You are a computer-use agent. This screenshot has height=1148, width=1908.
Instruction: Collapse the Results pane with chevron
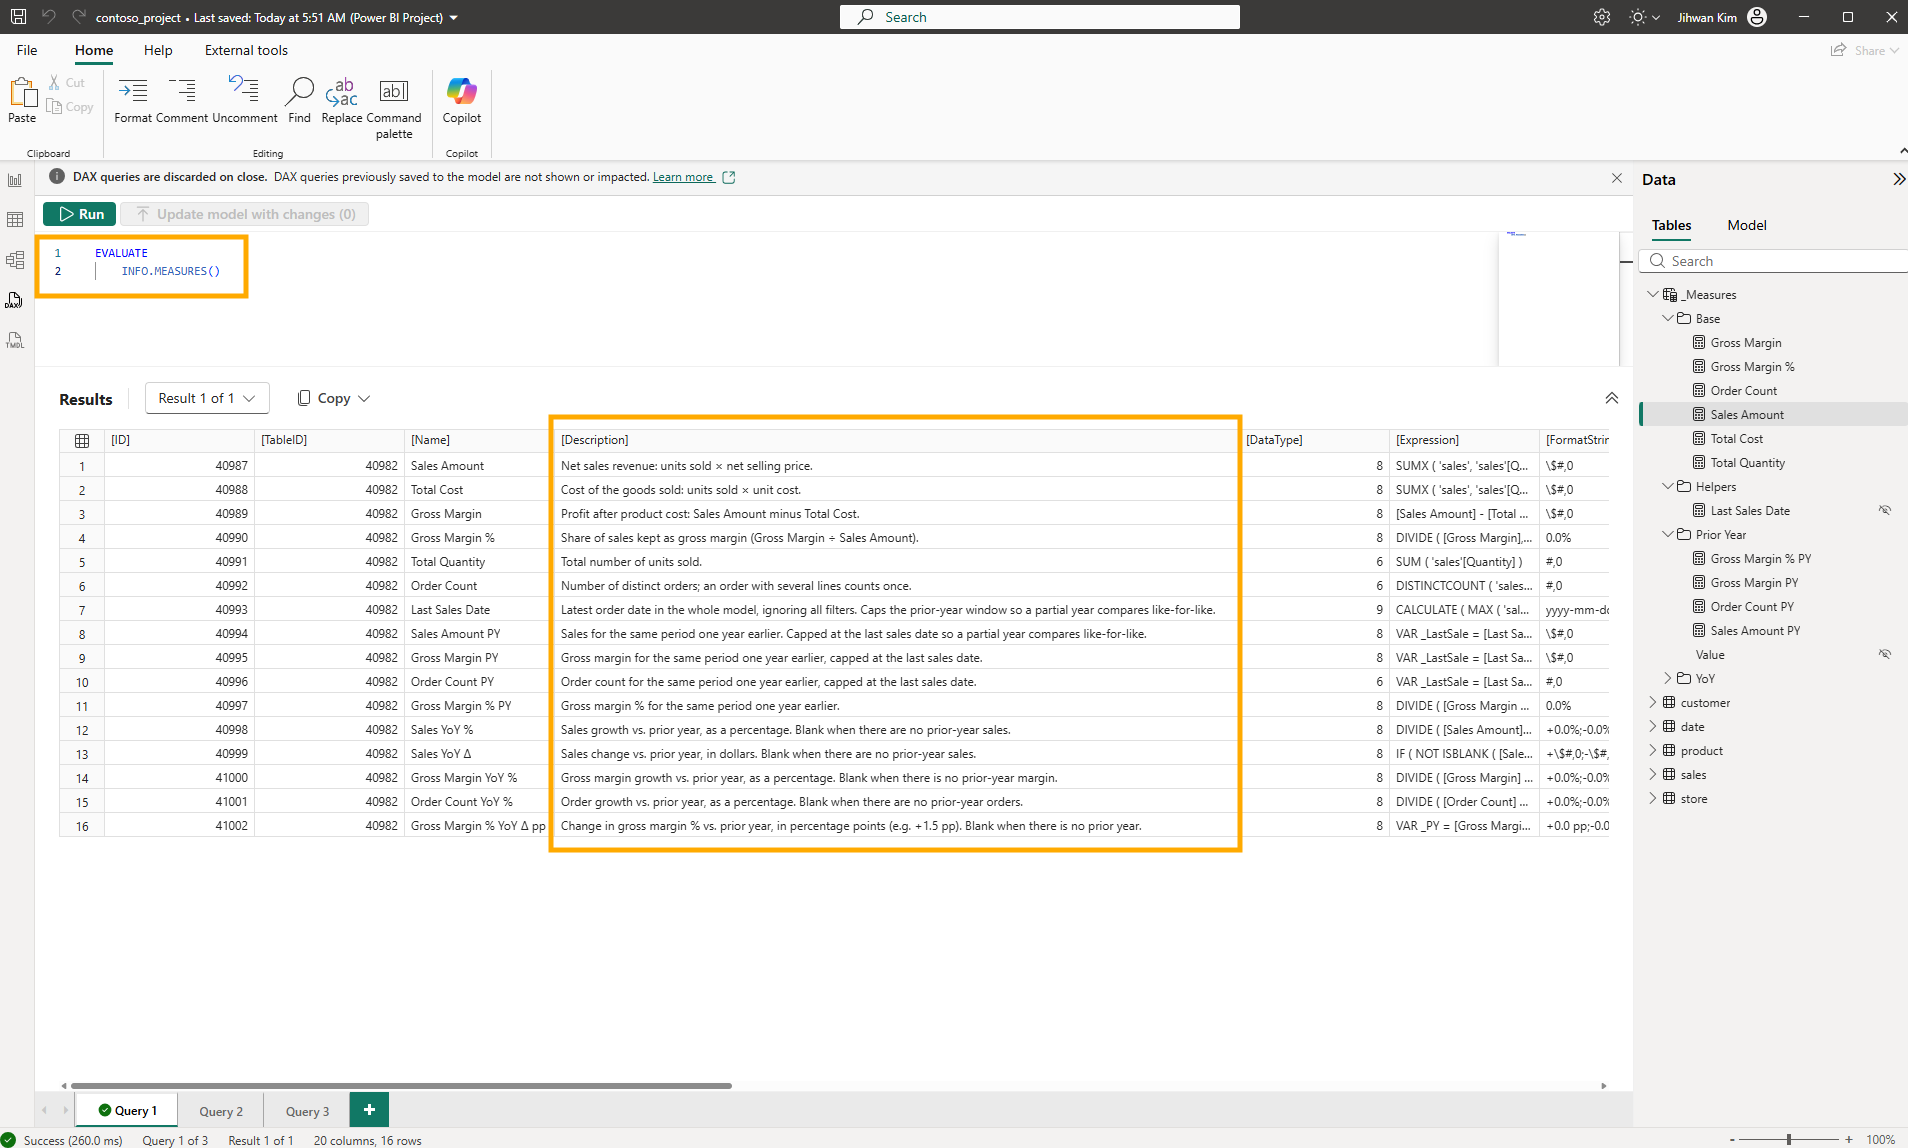coord(1611,398)
